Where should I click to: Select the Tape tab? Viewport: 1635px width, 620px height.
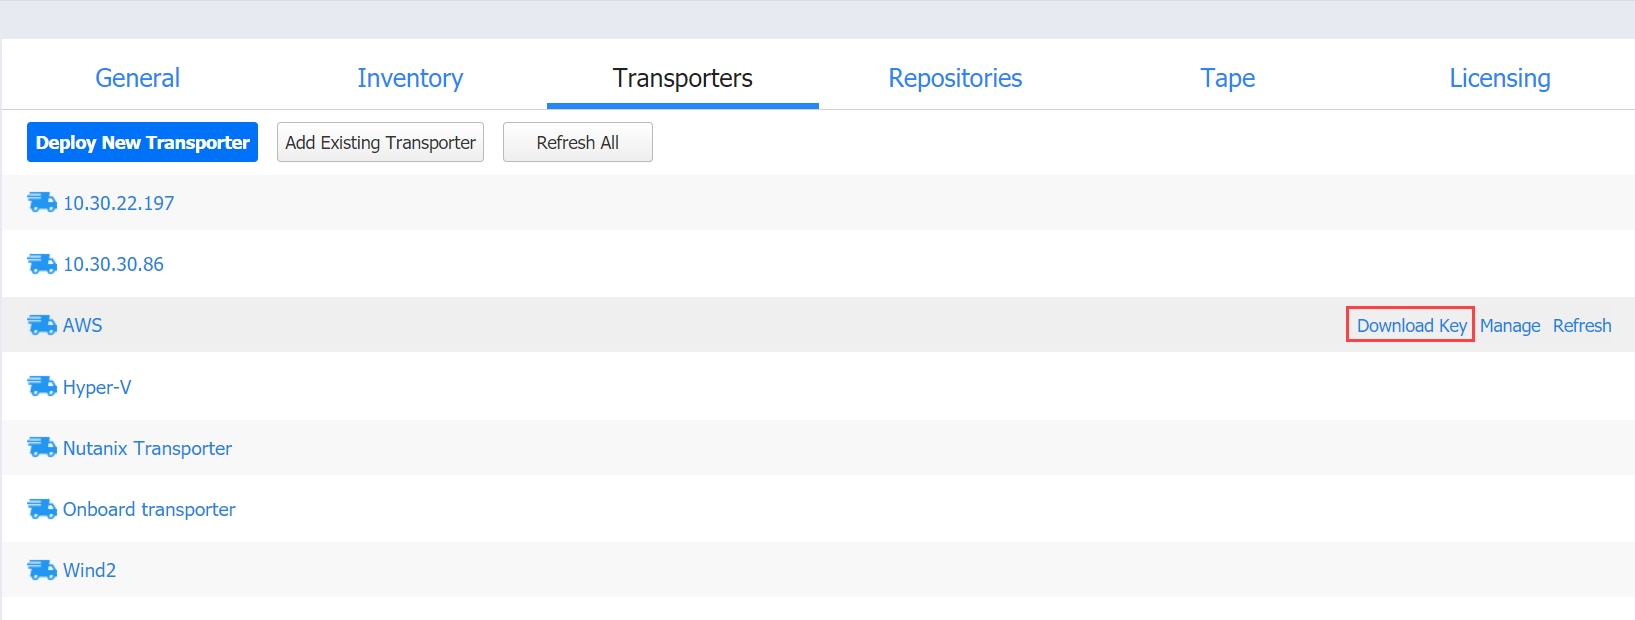click(x=1228, y=78)
